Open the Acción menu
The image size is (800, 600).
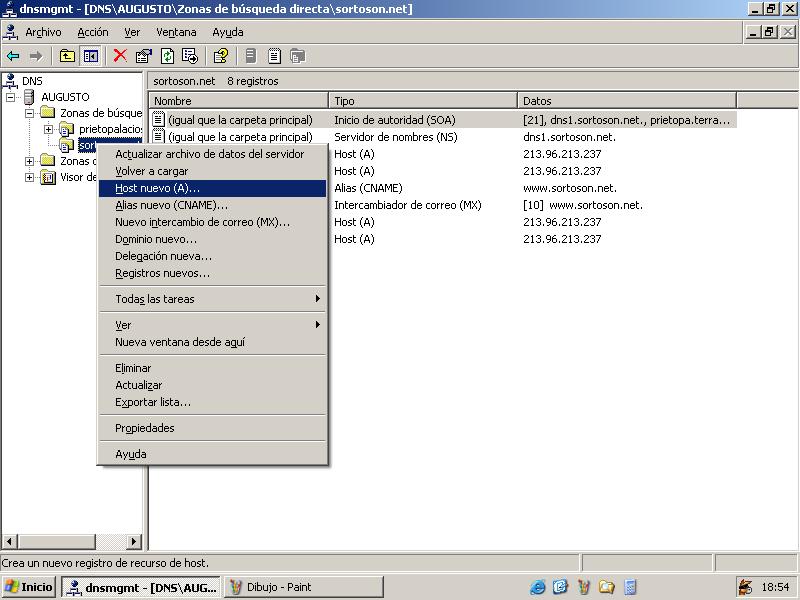tap(93, 32)
